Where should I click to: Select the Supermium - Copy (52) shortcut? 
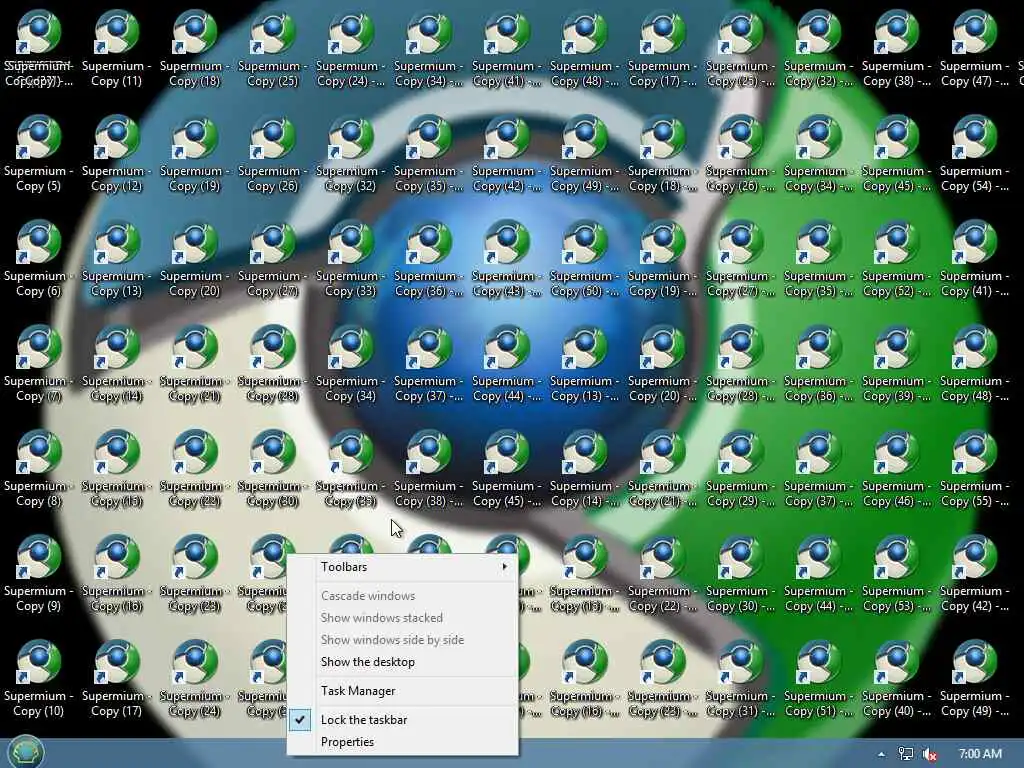(896, 259)
